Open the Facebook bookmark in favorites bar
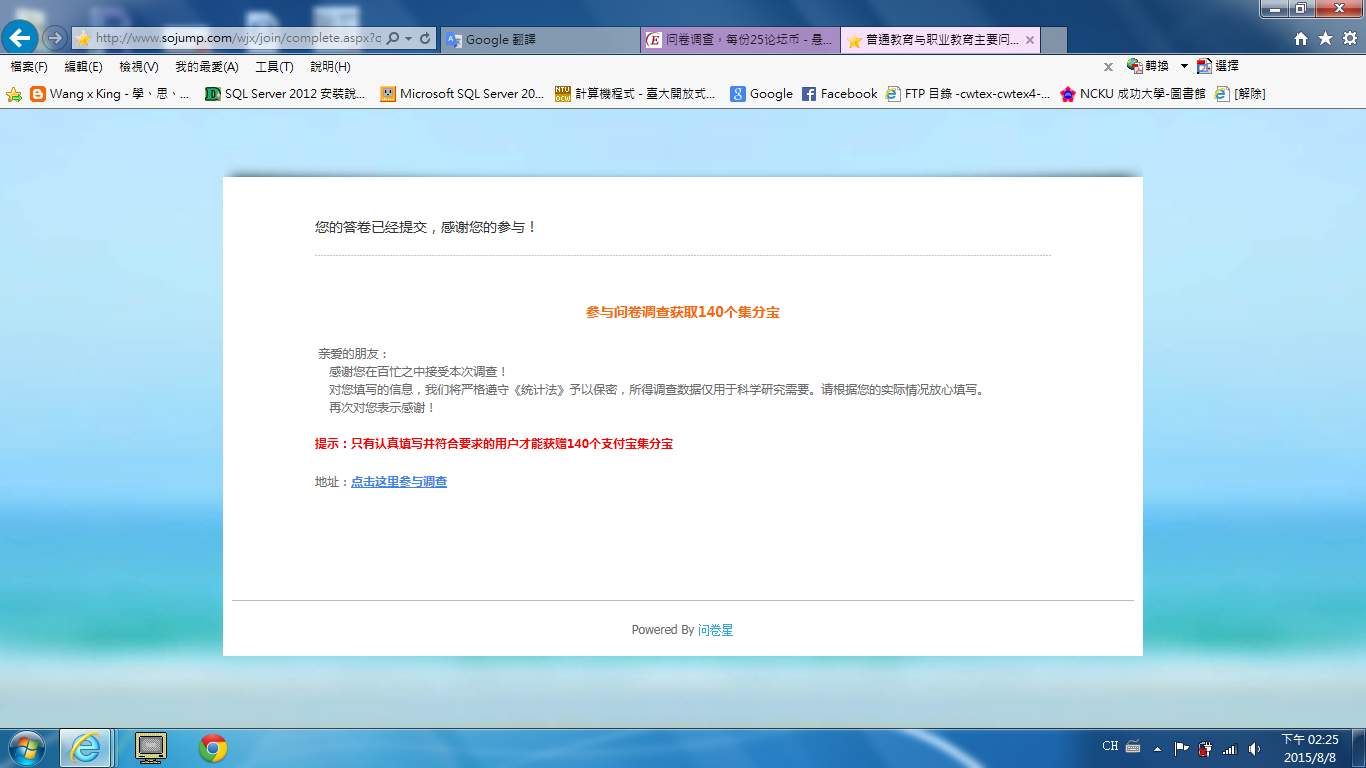The width and height of the screenshot is (1366, 768). pos(838,94)
